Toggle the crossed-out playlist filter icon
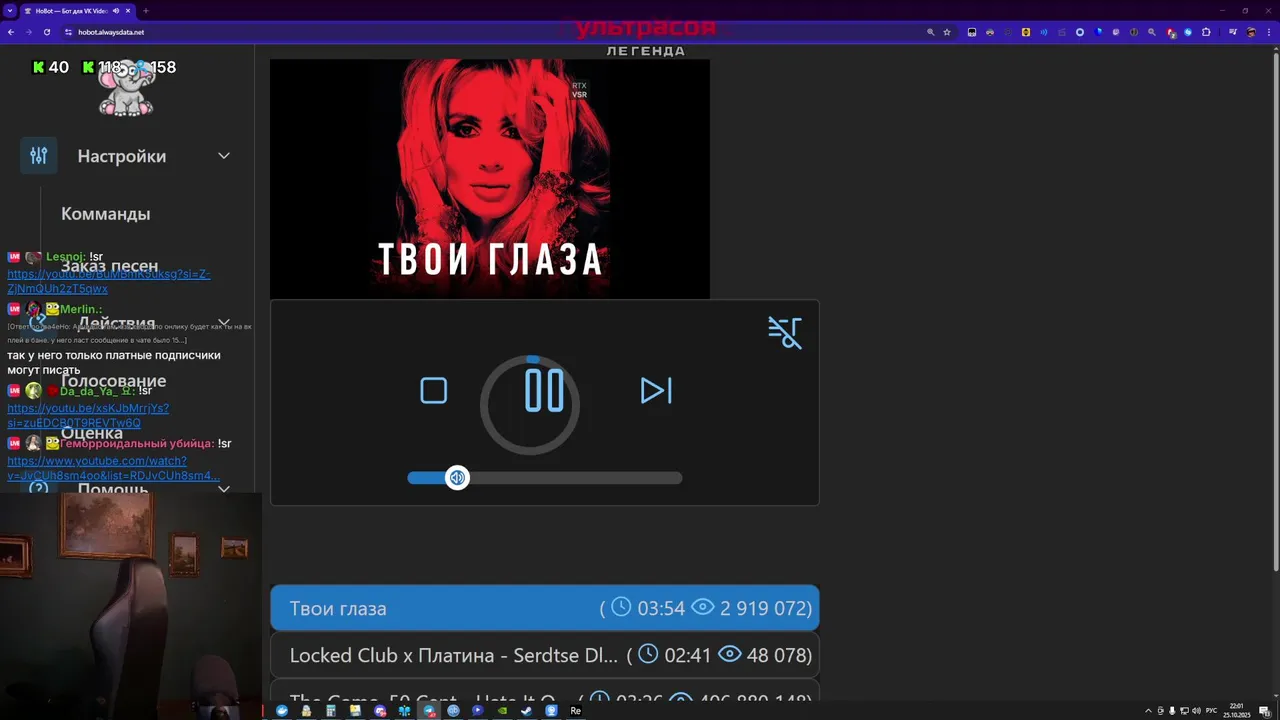 (785, 332)
